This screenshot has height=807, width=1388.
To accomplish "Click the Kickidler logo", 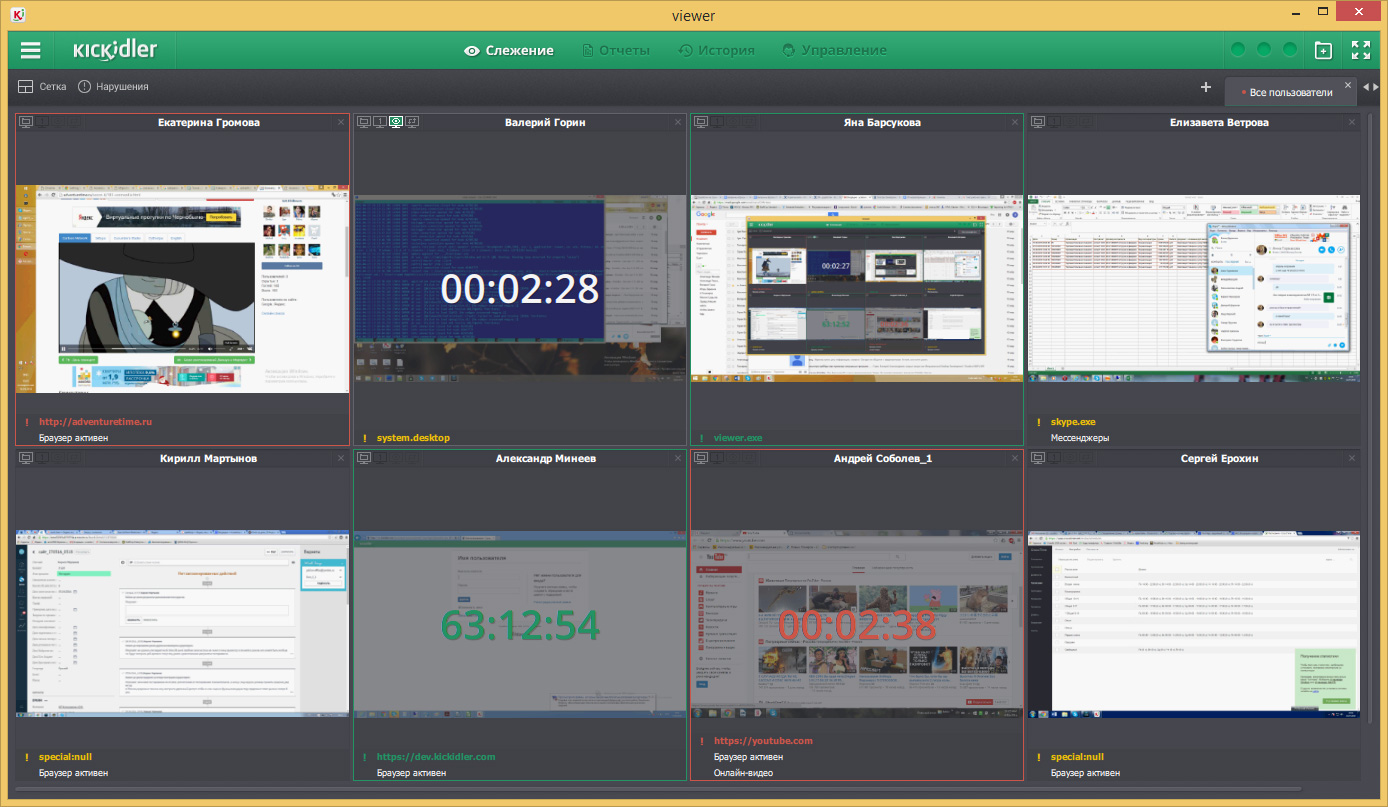I will [115, 50].
